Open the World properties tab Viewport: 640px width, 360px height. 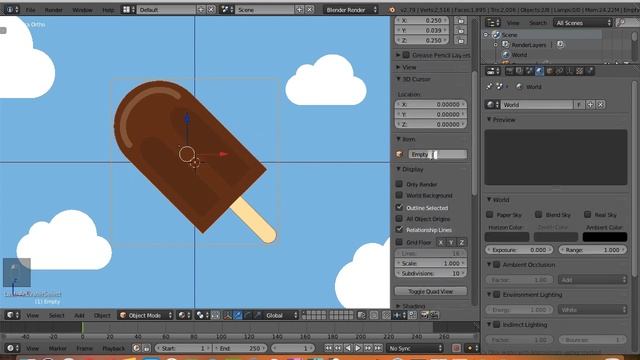coord(540,71)
